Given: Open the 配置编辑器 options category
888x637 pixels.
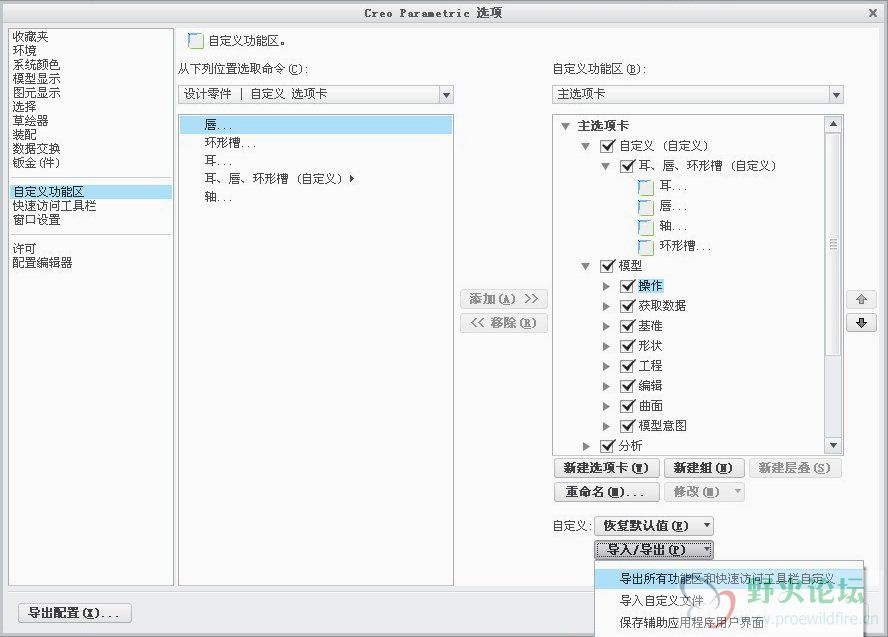Looking at the screenshot, I should [42, 263].
